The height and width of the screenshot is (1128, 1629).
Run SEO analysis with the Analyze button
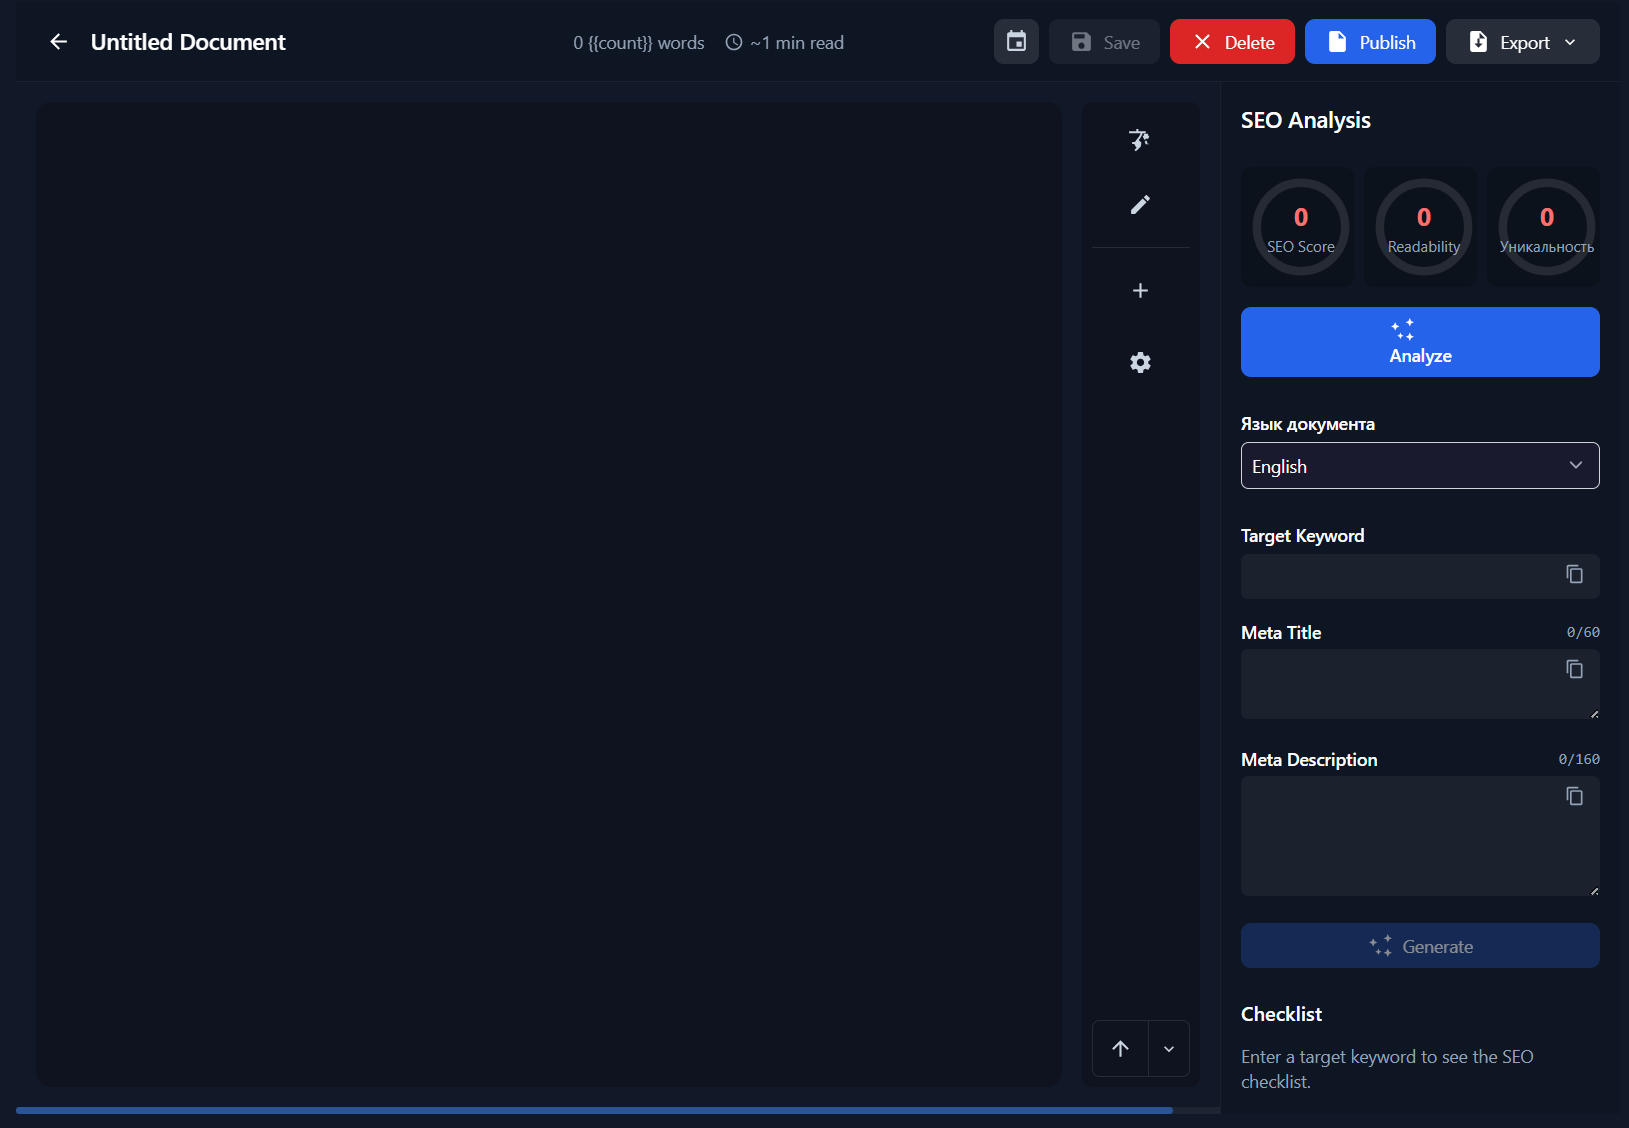pyautogui.click(x=1419, y=342)
